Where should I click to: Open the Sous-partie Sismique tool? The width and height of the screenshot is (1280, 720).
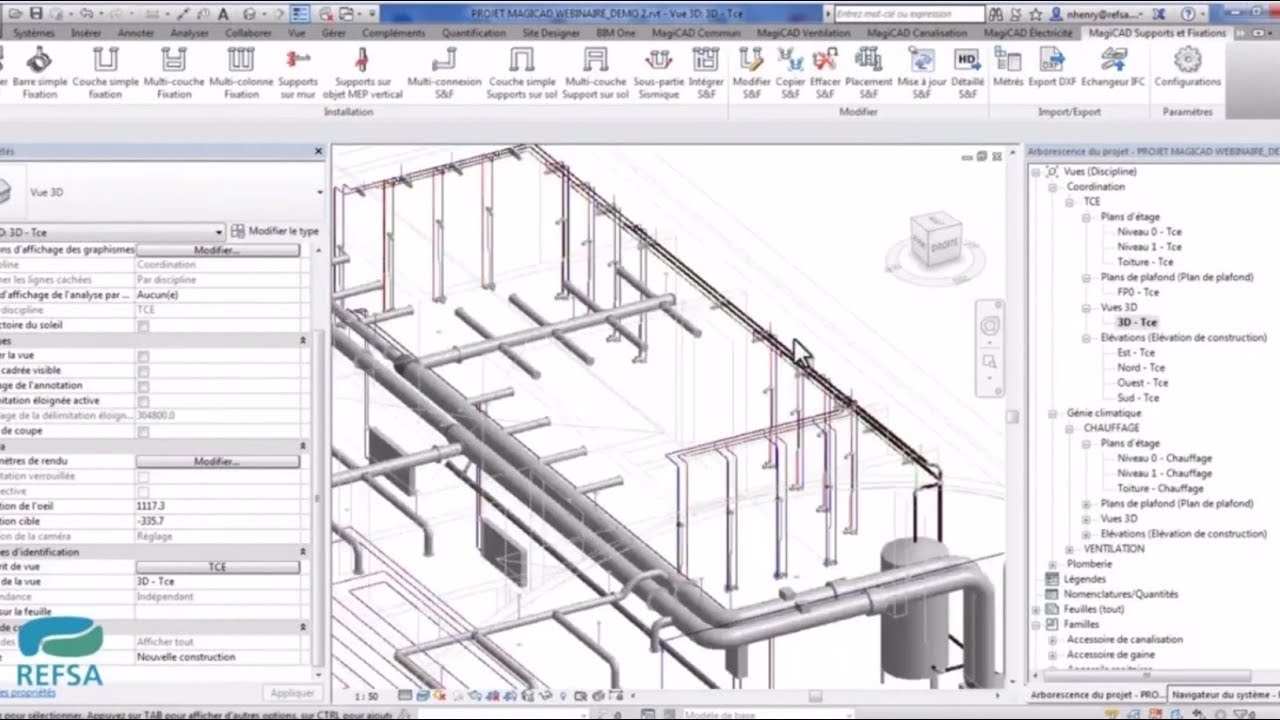[657, 72]
